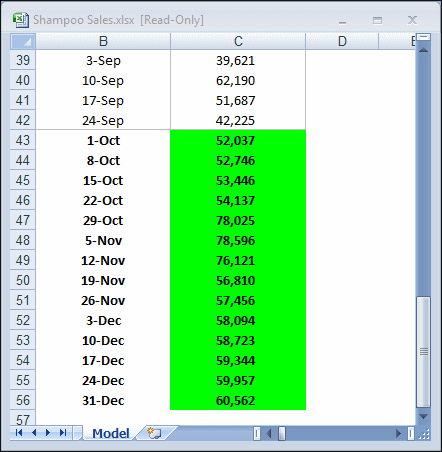
Task: Go to next sheet tab arrow
Action: tap(48, 433)
